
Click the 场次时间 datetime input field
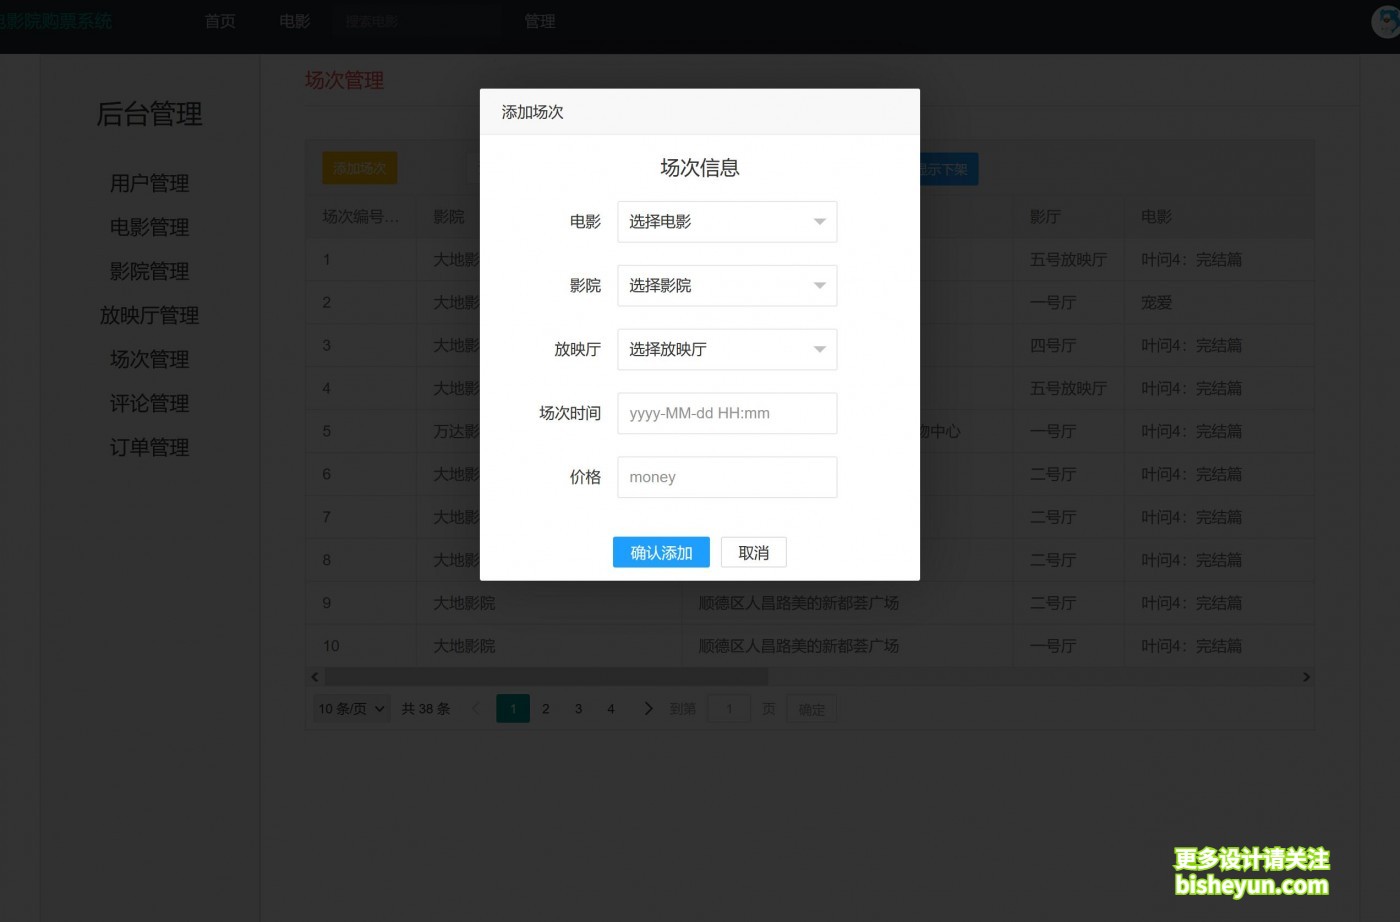(726, 414)
